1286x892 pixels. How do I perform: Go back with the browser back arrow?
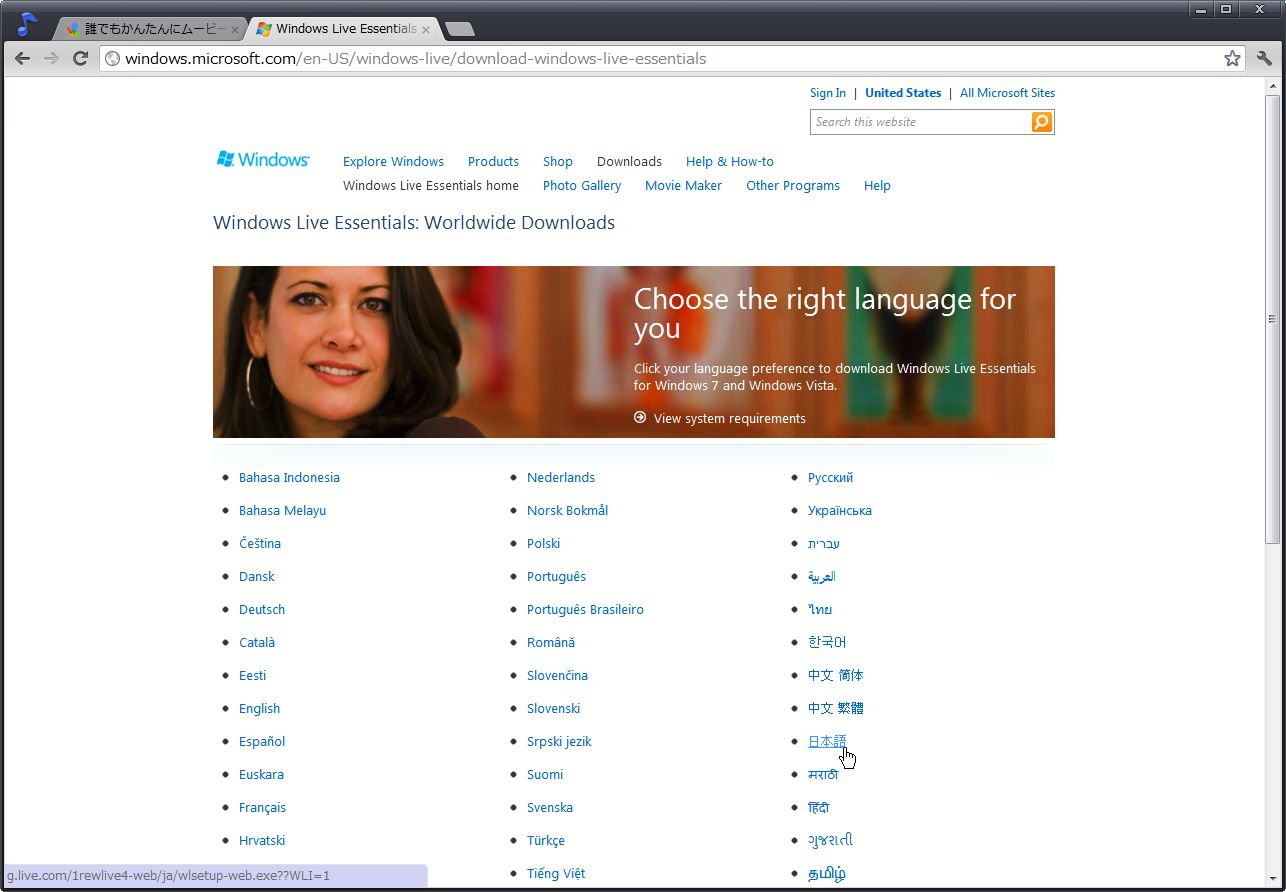[x=22, y=58]
